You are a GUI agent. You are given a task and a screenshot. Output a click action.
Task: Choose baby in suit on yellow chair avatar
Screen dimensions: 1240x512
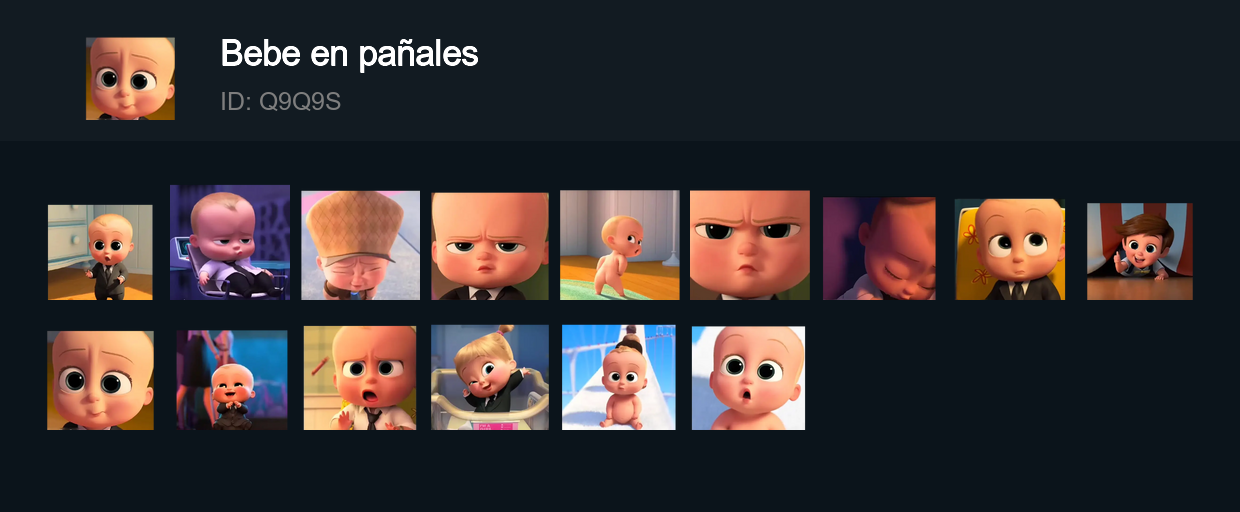pyautogui.click(x=1010, y=249)
